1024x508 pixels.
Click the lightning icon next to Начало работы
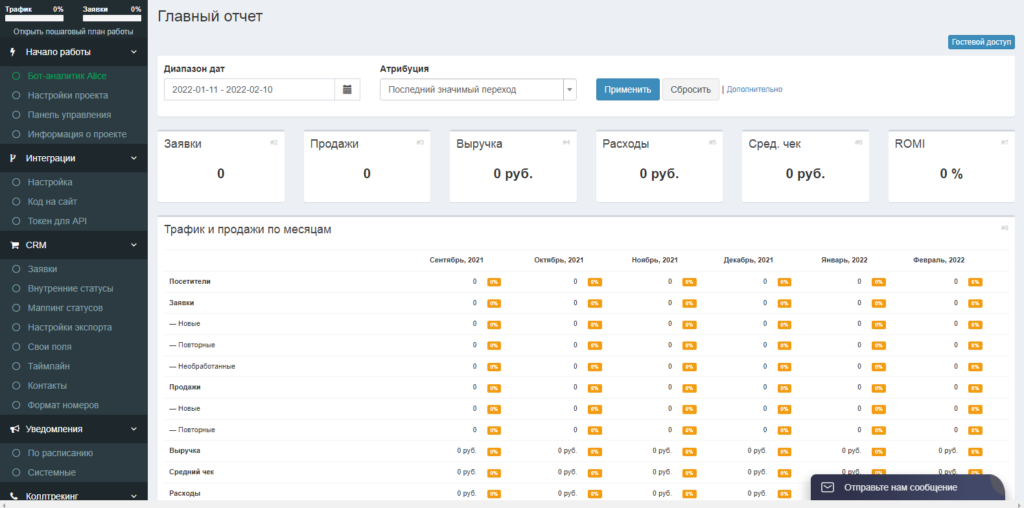(x=13, y=51)
